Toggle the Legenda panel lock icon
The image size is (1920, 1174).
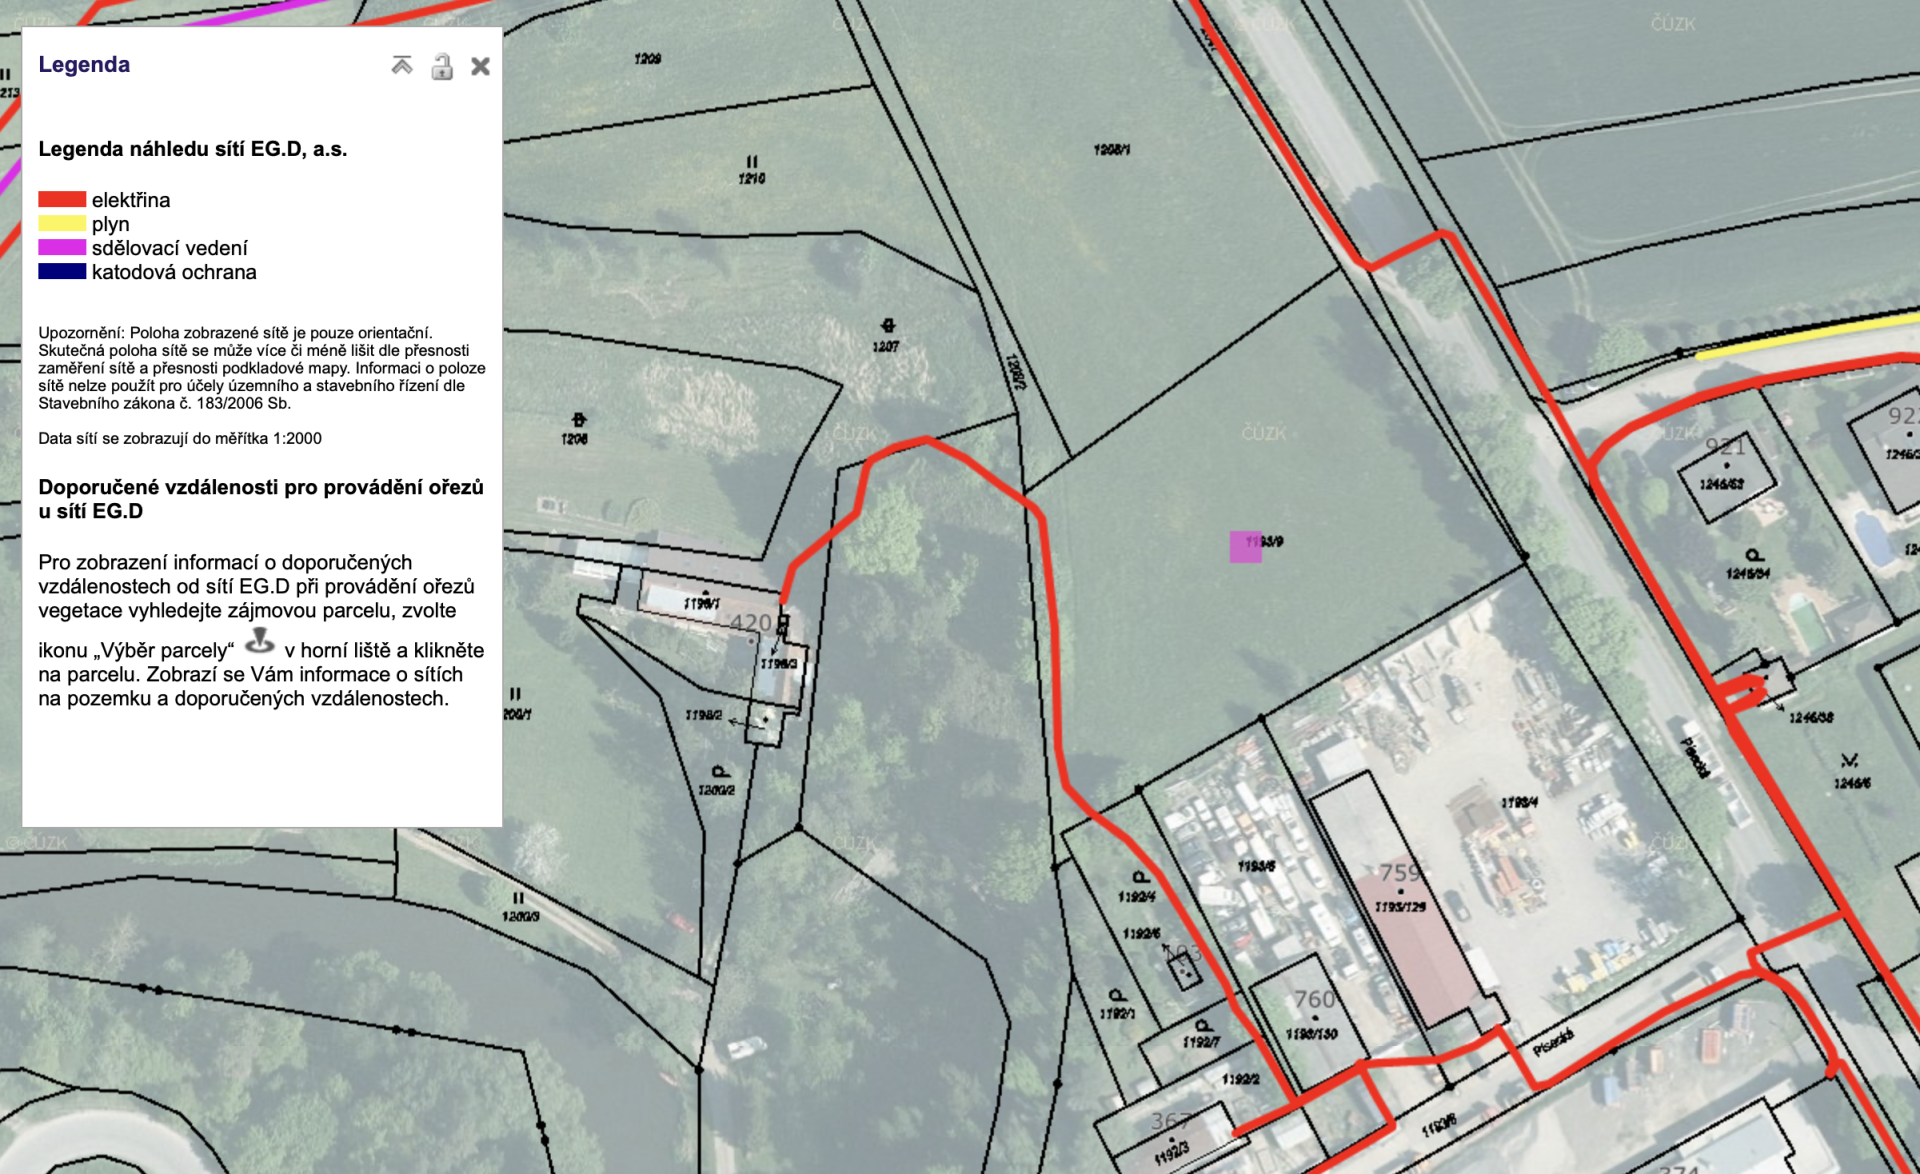click(x=442, y=67)
